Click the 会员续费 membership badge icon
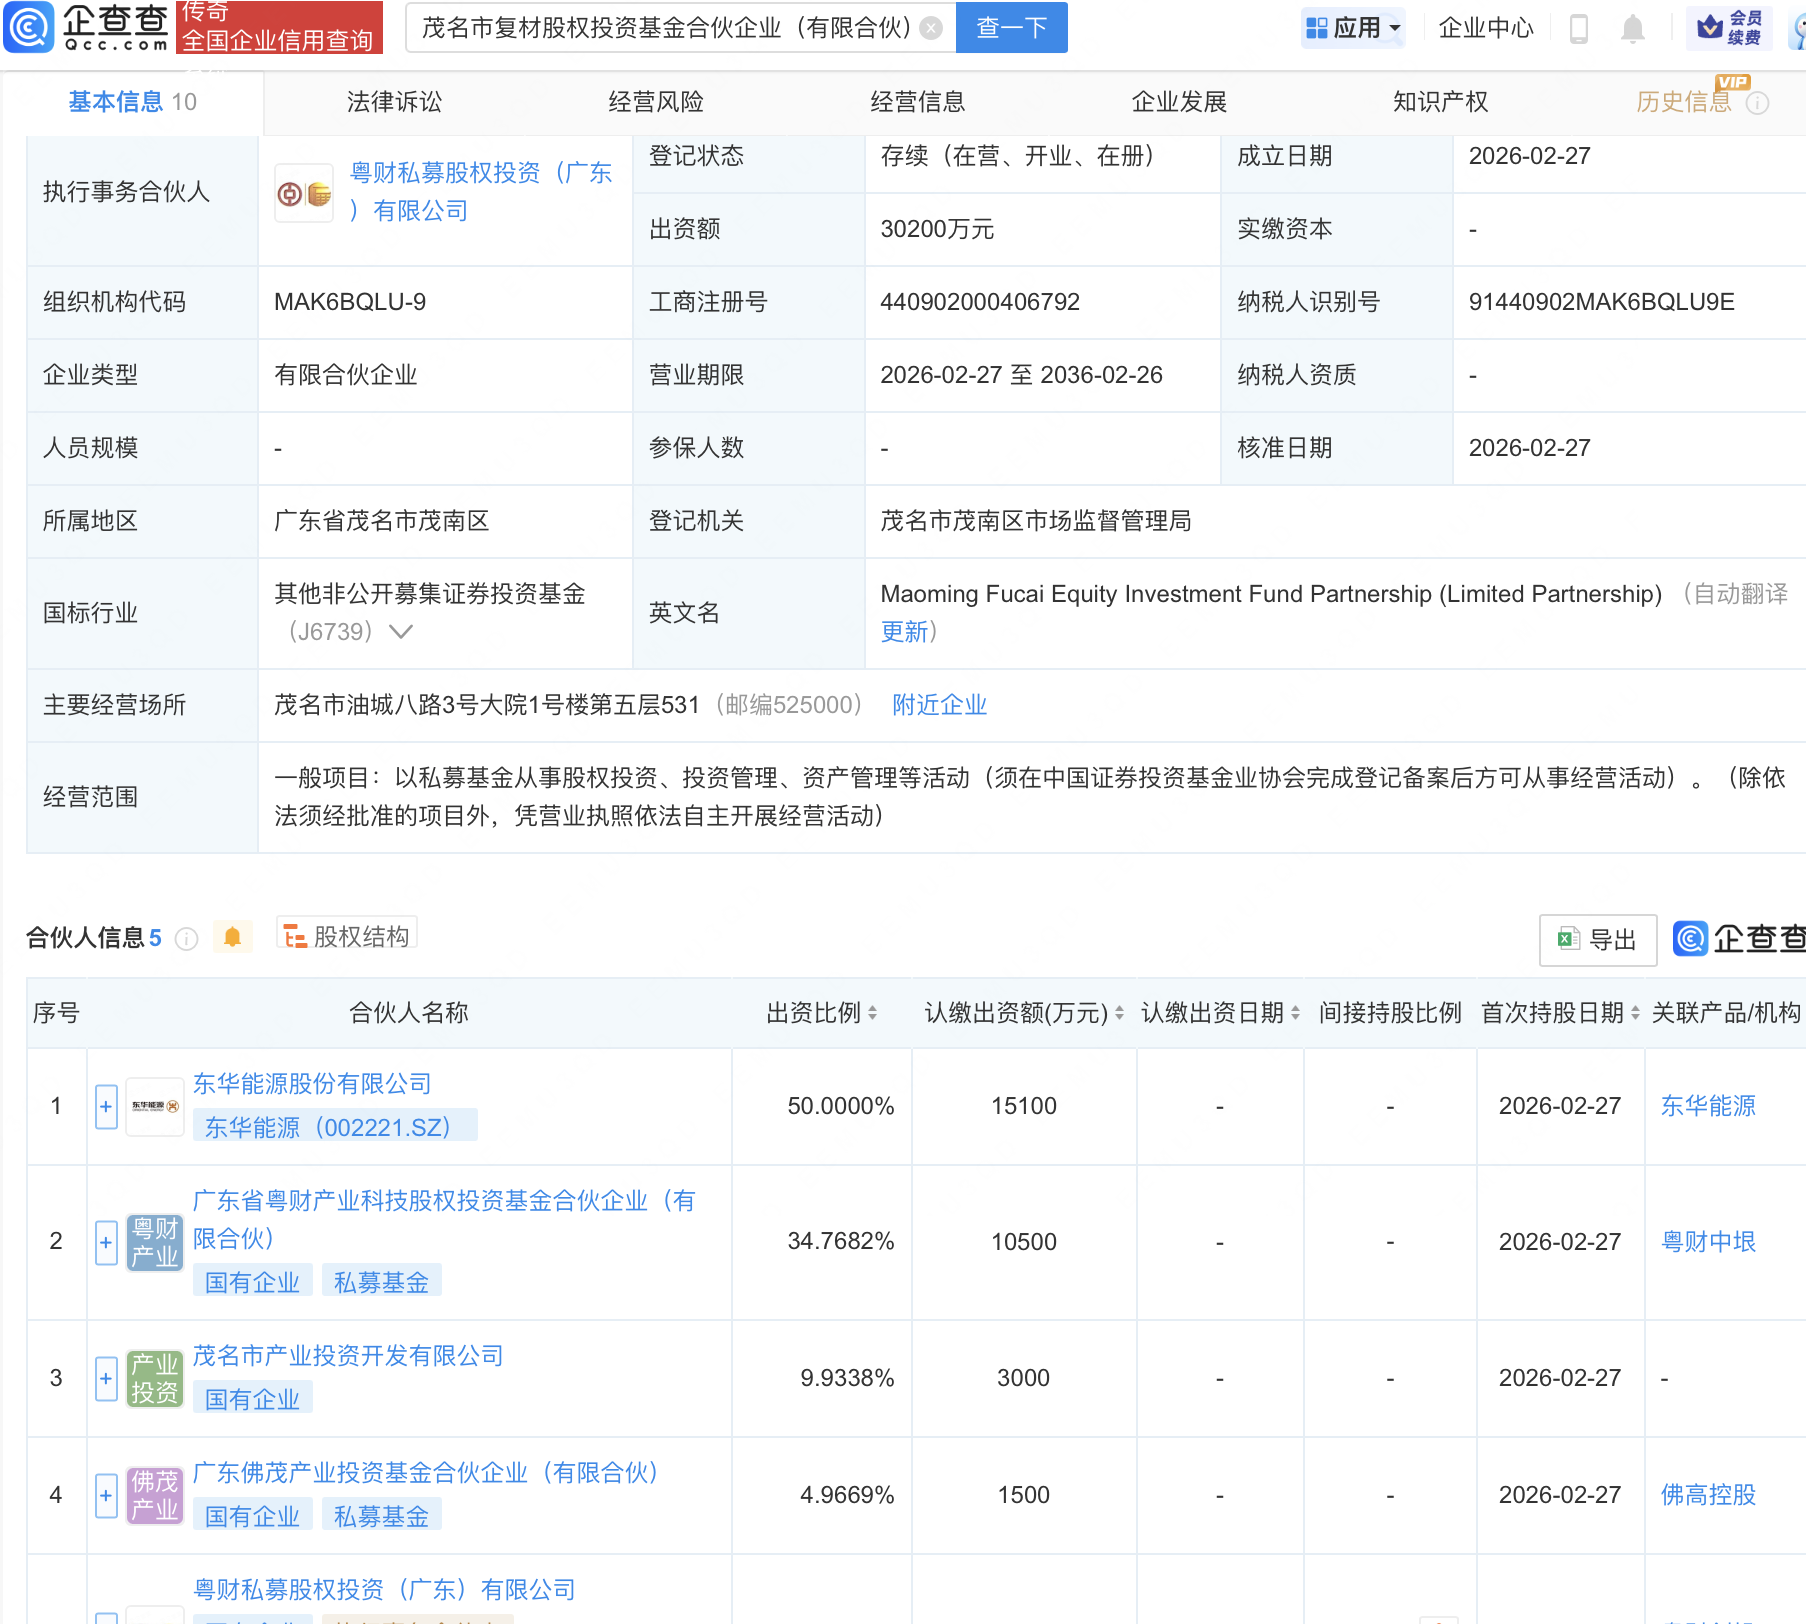 tap(1712, 28)
